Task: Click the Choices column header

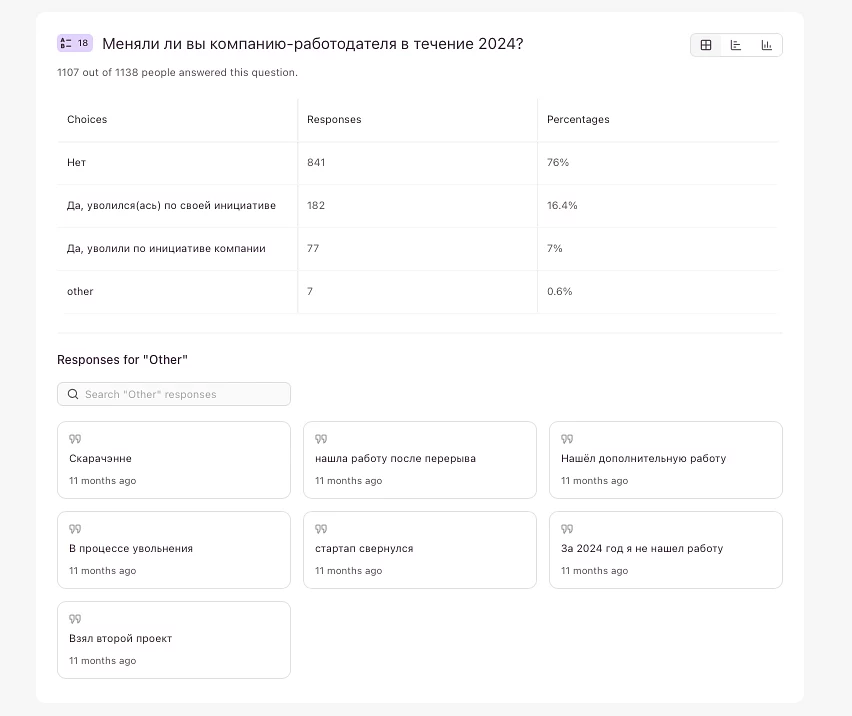Action: (87, 119)
